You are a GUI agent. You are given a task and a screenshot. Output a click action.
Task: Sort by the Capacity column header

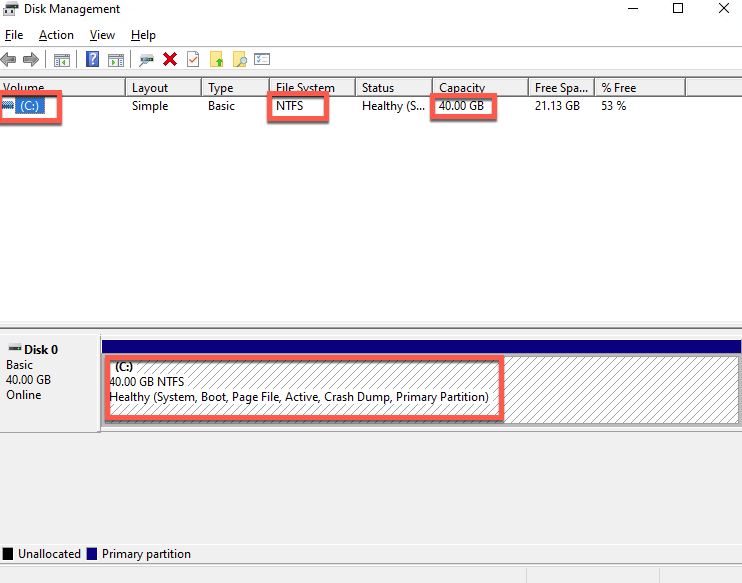click(x=481, y=88)
